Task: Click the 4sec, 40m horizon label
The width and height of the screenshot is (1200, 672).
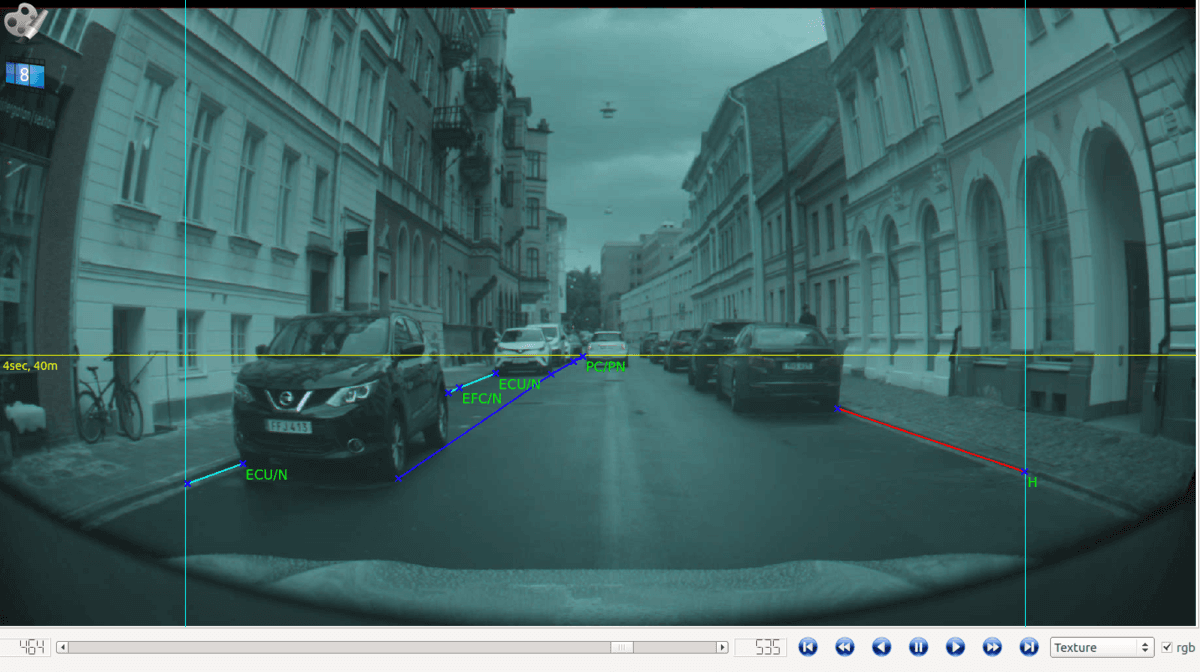Action: 30,366
